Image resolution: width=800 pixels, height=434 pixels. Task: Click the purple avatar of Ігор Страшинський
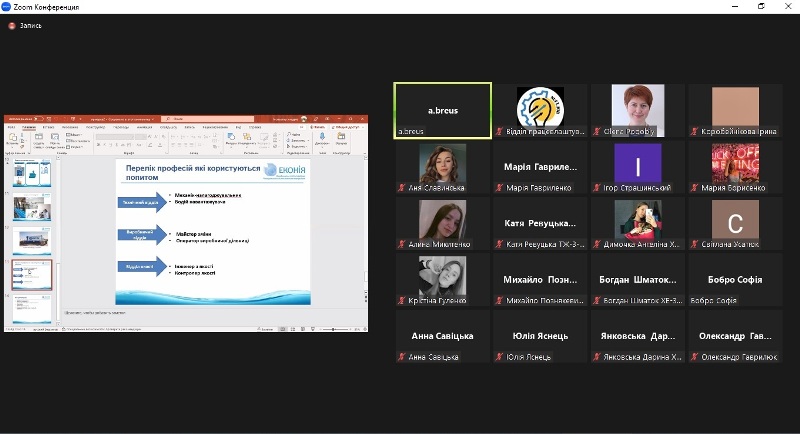[637, 163]
